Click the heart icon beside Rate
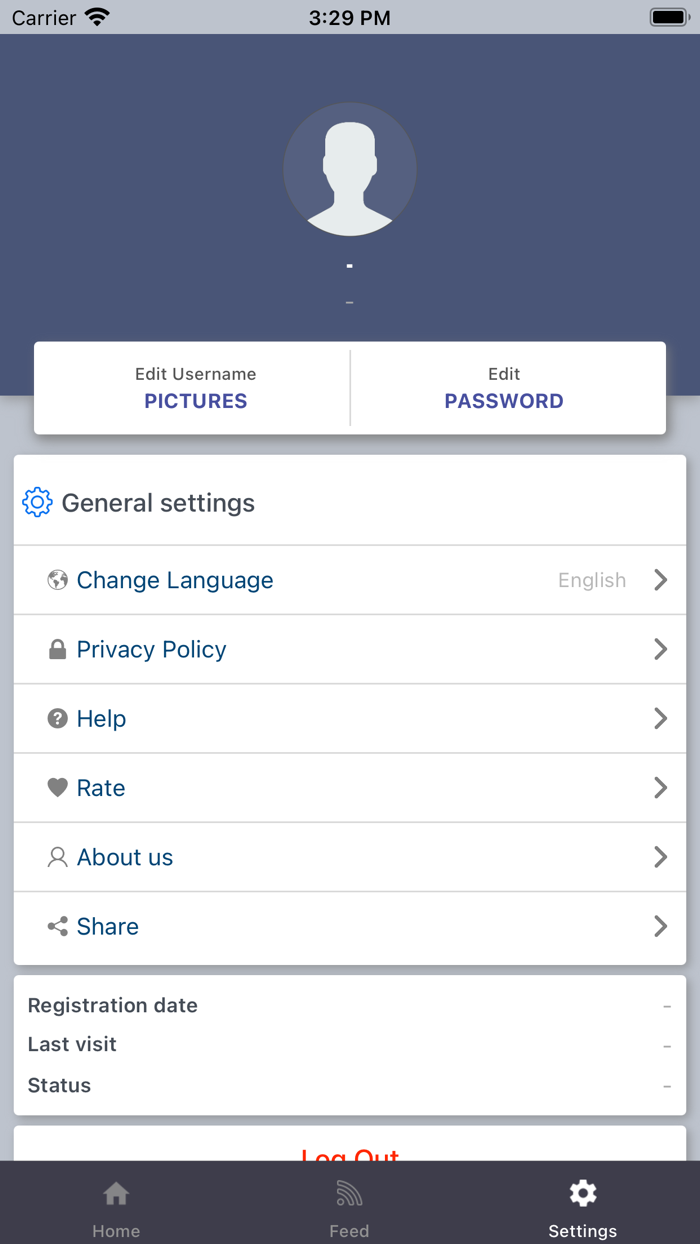700x1244 pixels. 58,788
